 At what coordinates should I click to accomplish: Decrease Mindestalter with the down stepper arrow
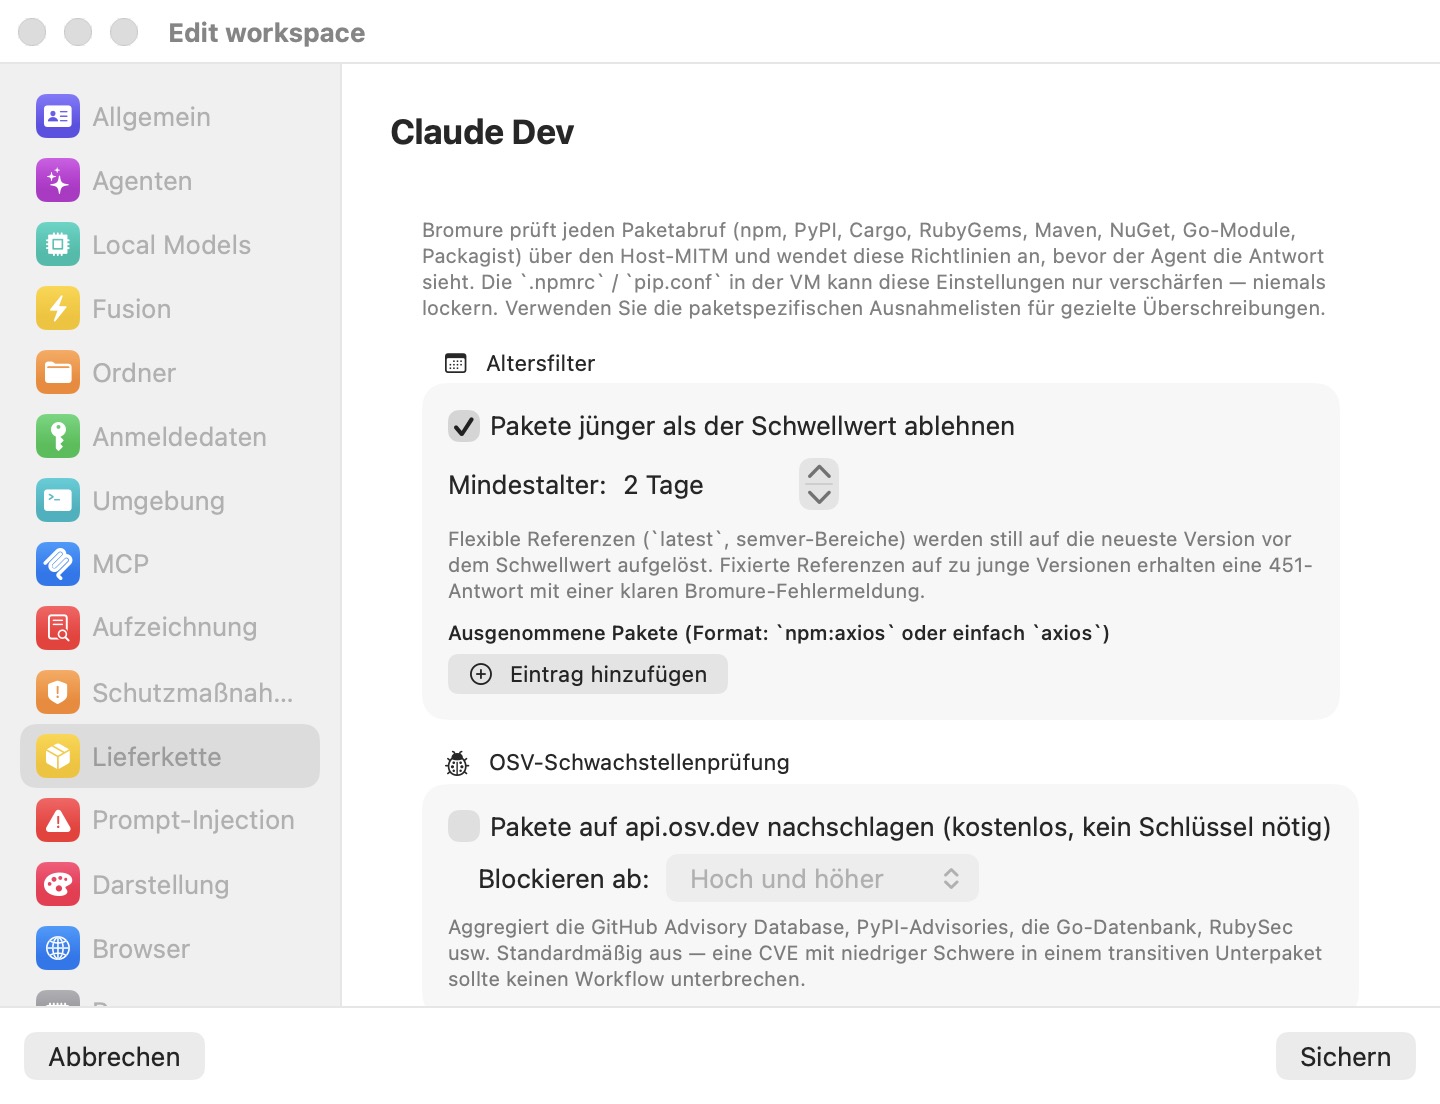819,497
